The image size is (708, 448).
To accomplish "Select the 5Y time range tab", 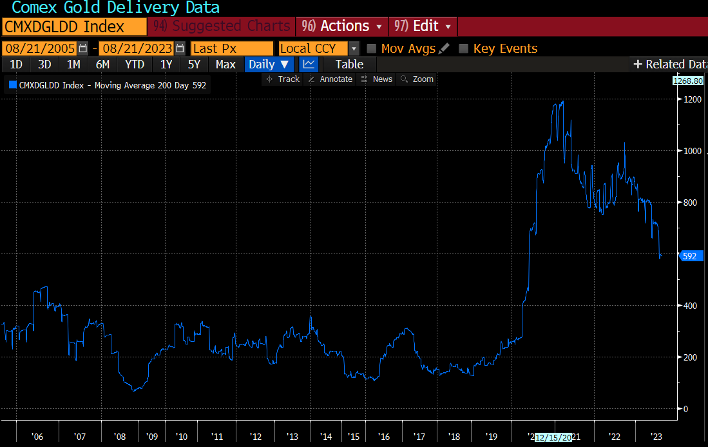I will point(194,64).
